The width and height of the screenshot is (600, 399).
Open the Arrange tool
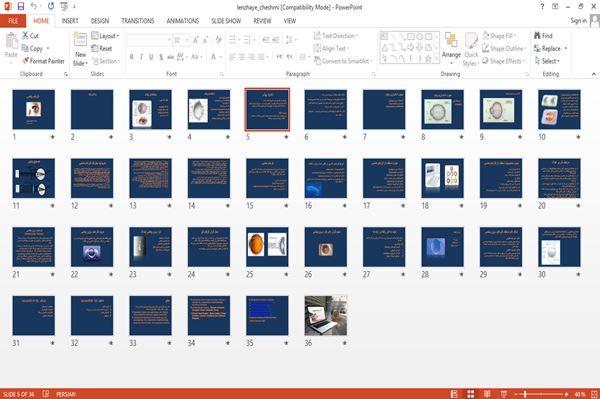[451, 48]
